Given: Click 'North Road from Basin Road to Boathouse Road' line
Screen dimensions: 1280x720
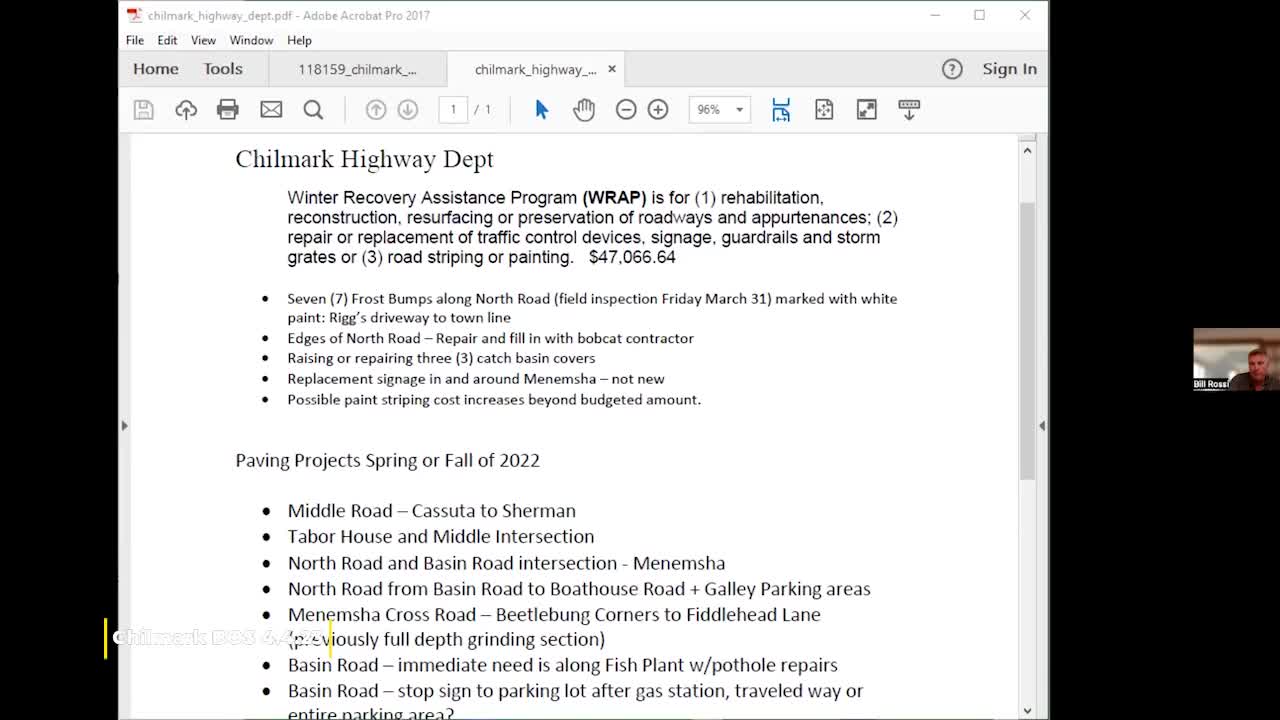Looking at the screenshot, I should pyautogui.click(x=579, y=589).
